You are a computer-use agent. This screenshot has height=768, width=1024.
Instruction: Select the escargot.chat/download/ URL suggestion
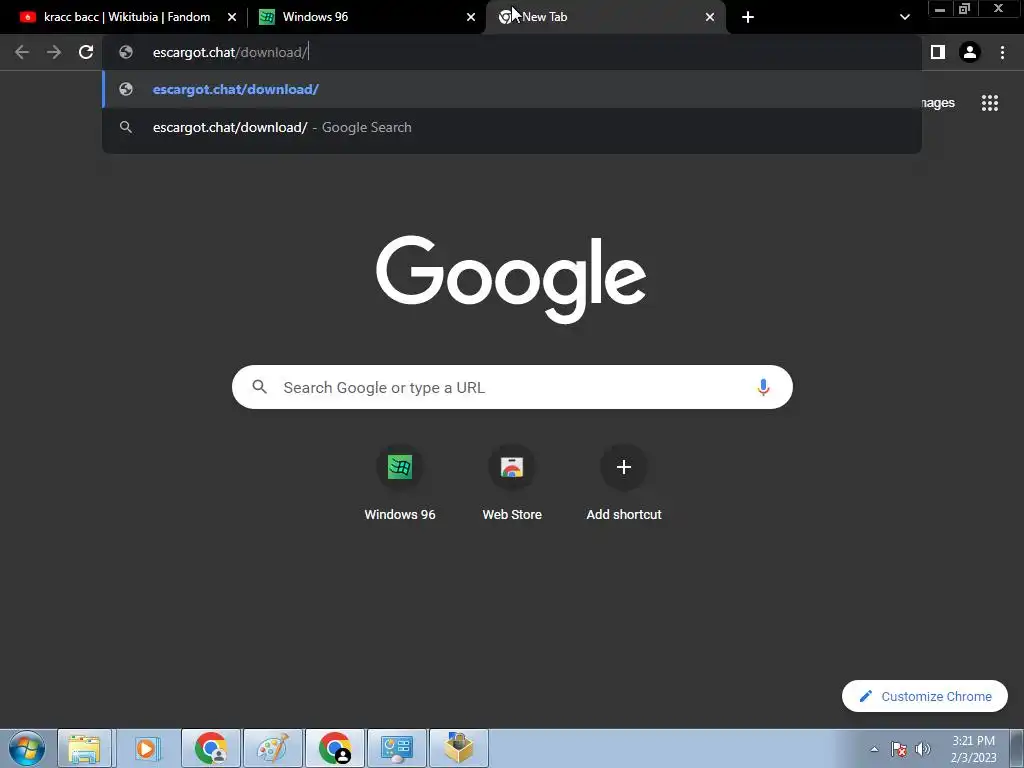[512, 89]
